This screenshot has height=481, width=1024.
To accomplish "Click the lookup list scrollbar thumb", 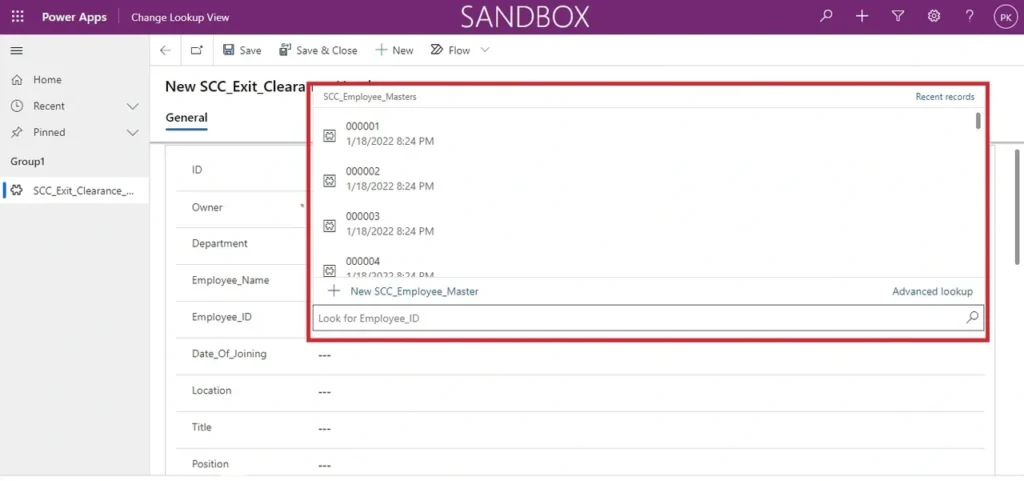I will pos(978,121).
